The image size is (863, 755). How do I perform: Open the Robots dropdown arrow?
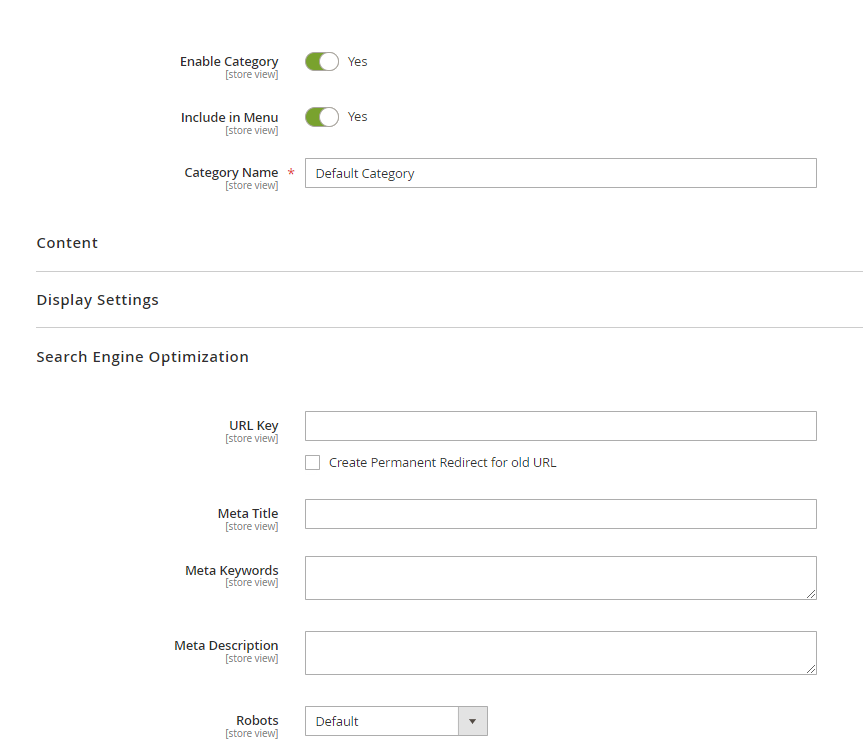point(472,721)
